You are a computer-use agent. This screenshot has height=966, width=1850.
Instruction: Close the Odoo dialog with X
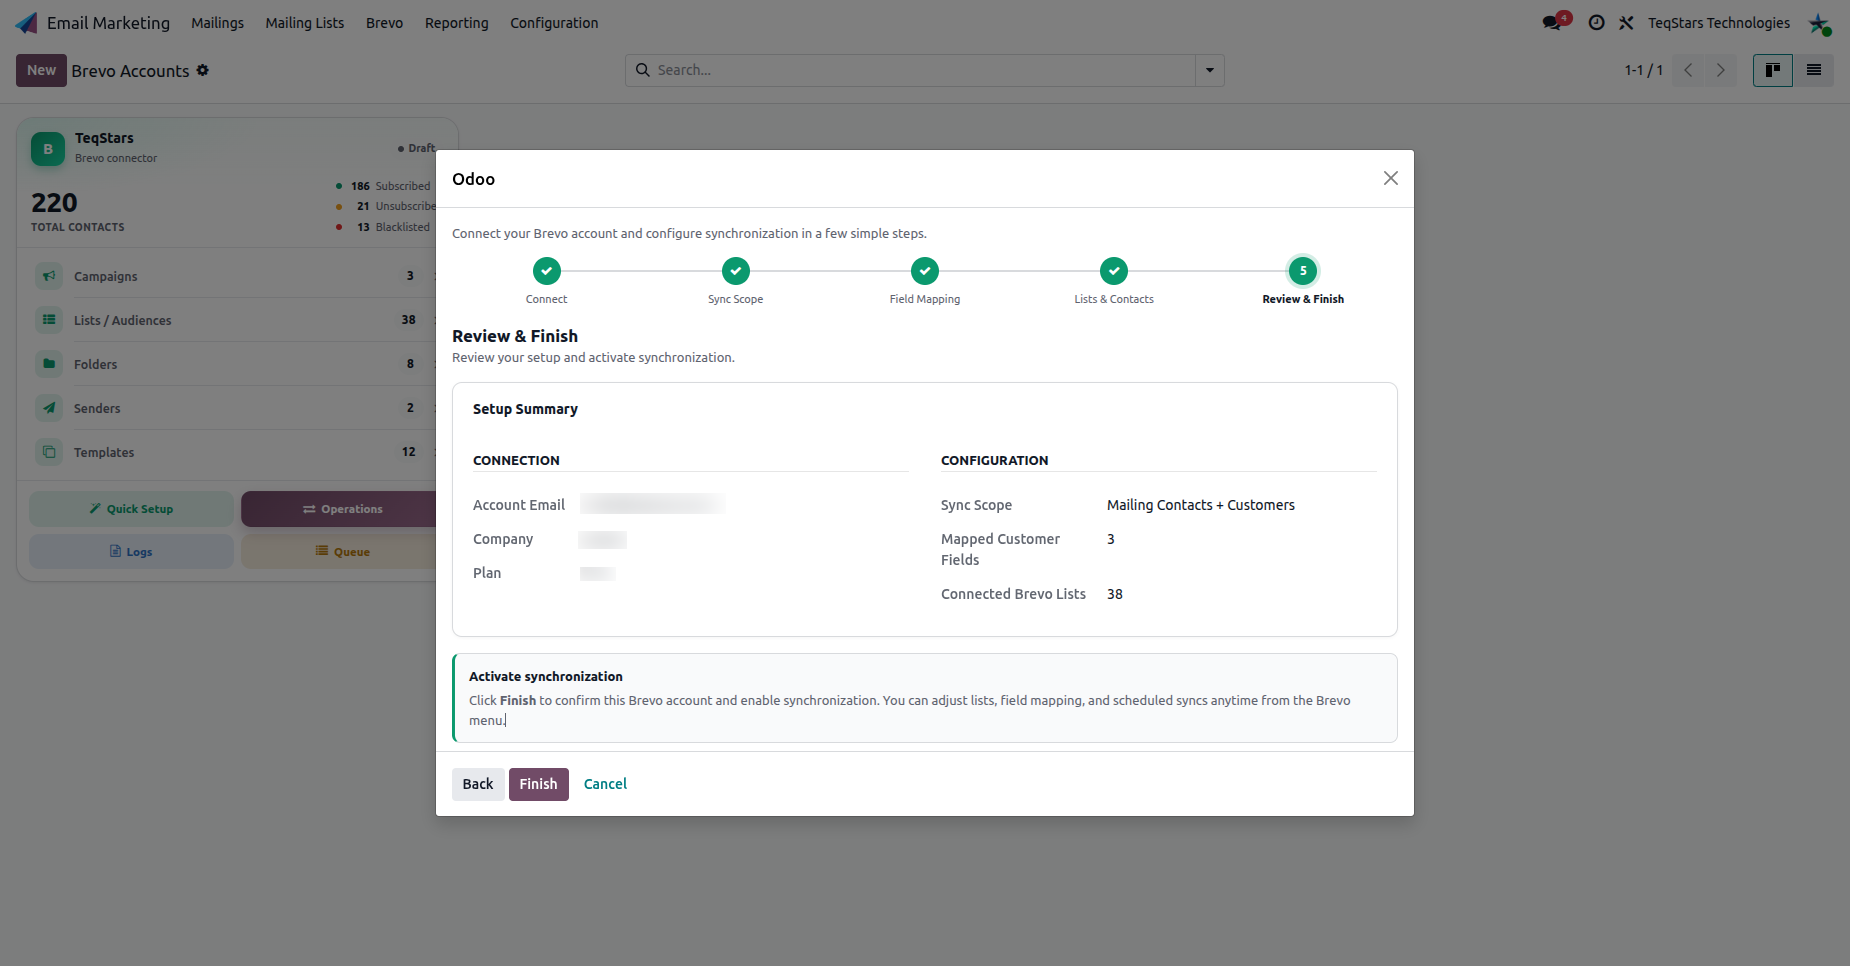(x=1390, y=178)
